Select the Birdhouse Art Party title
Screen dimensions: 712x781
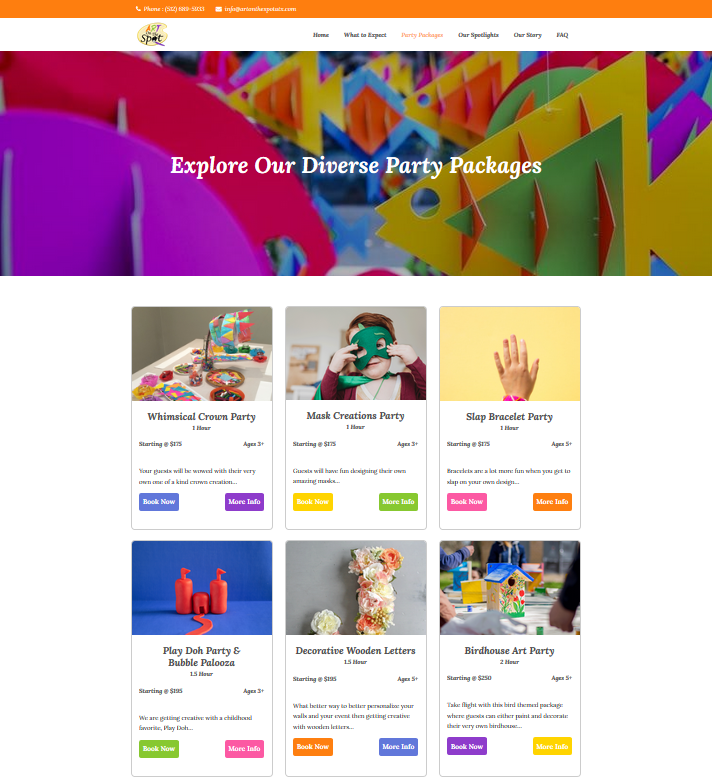pos(509,651)
